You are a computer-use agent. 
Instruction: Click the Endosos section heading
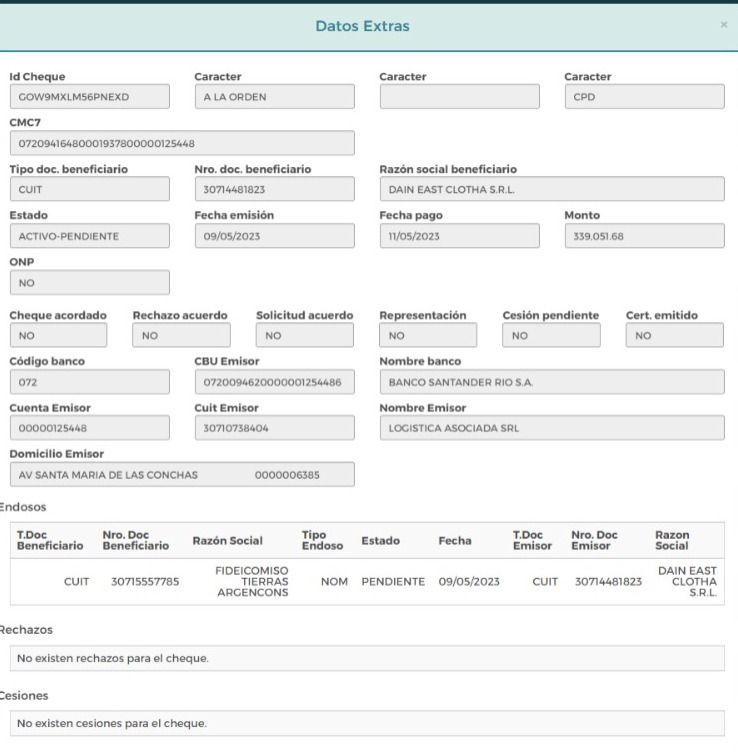pos(23,507)
